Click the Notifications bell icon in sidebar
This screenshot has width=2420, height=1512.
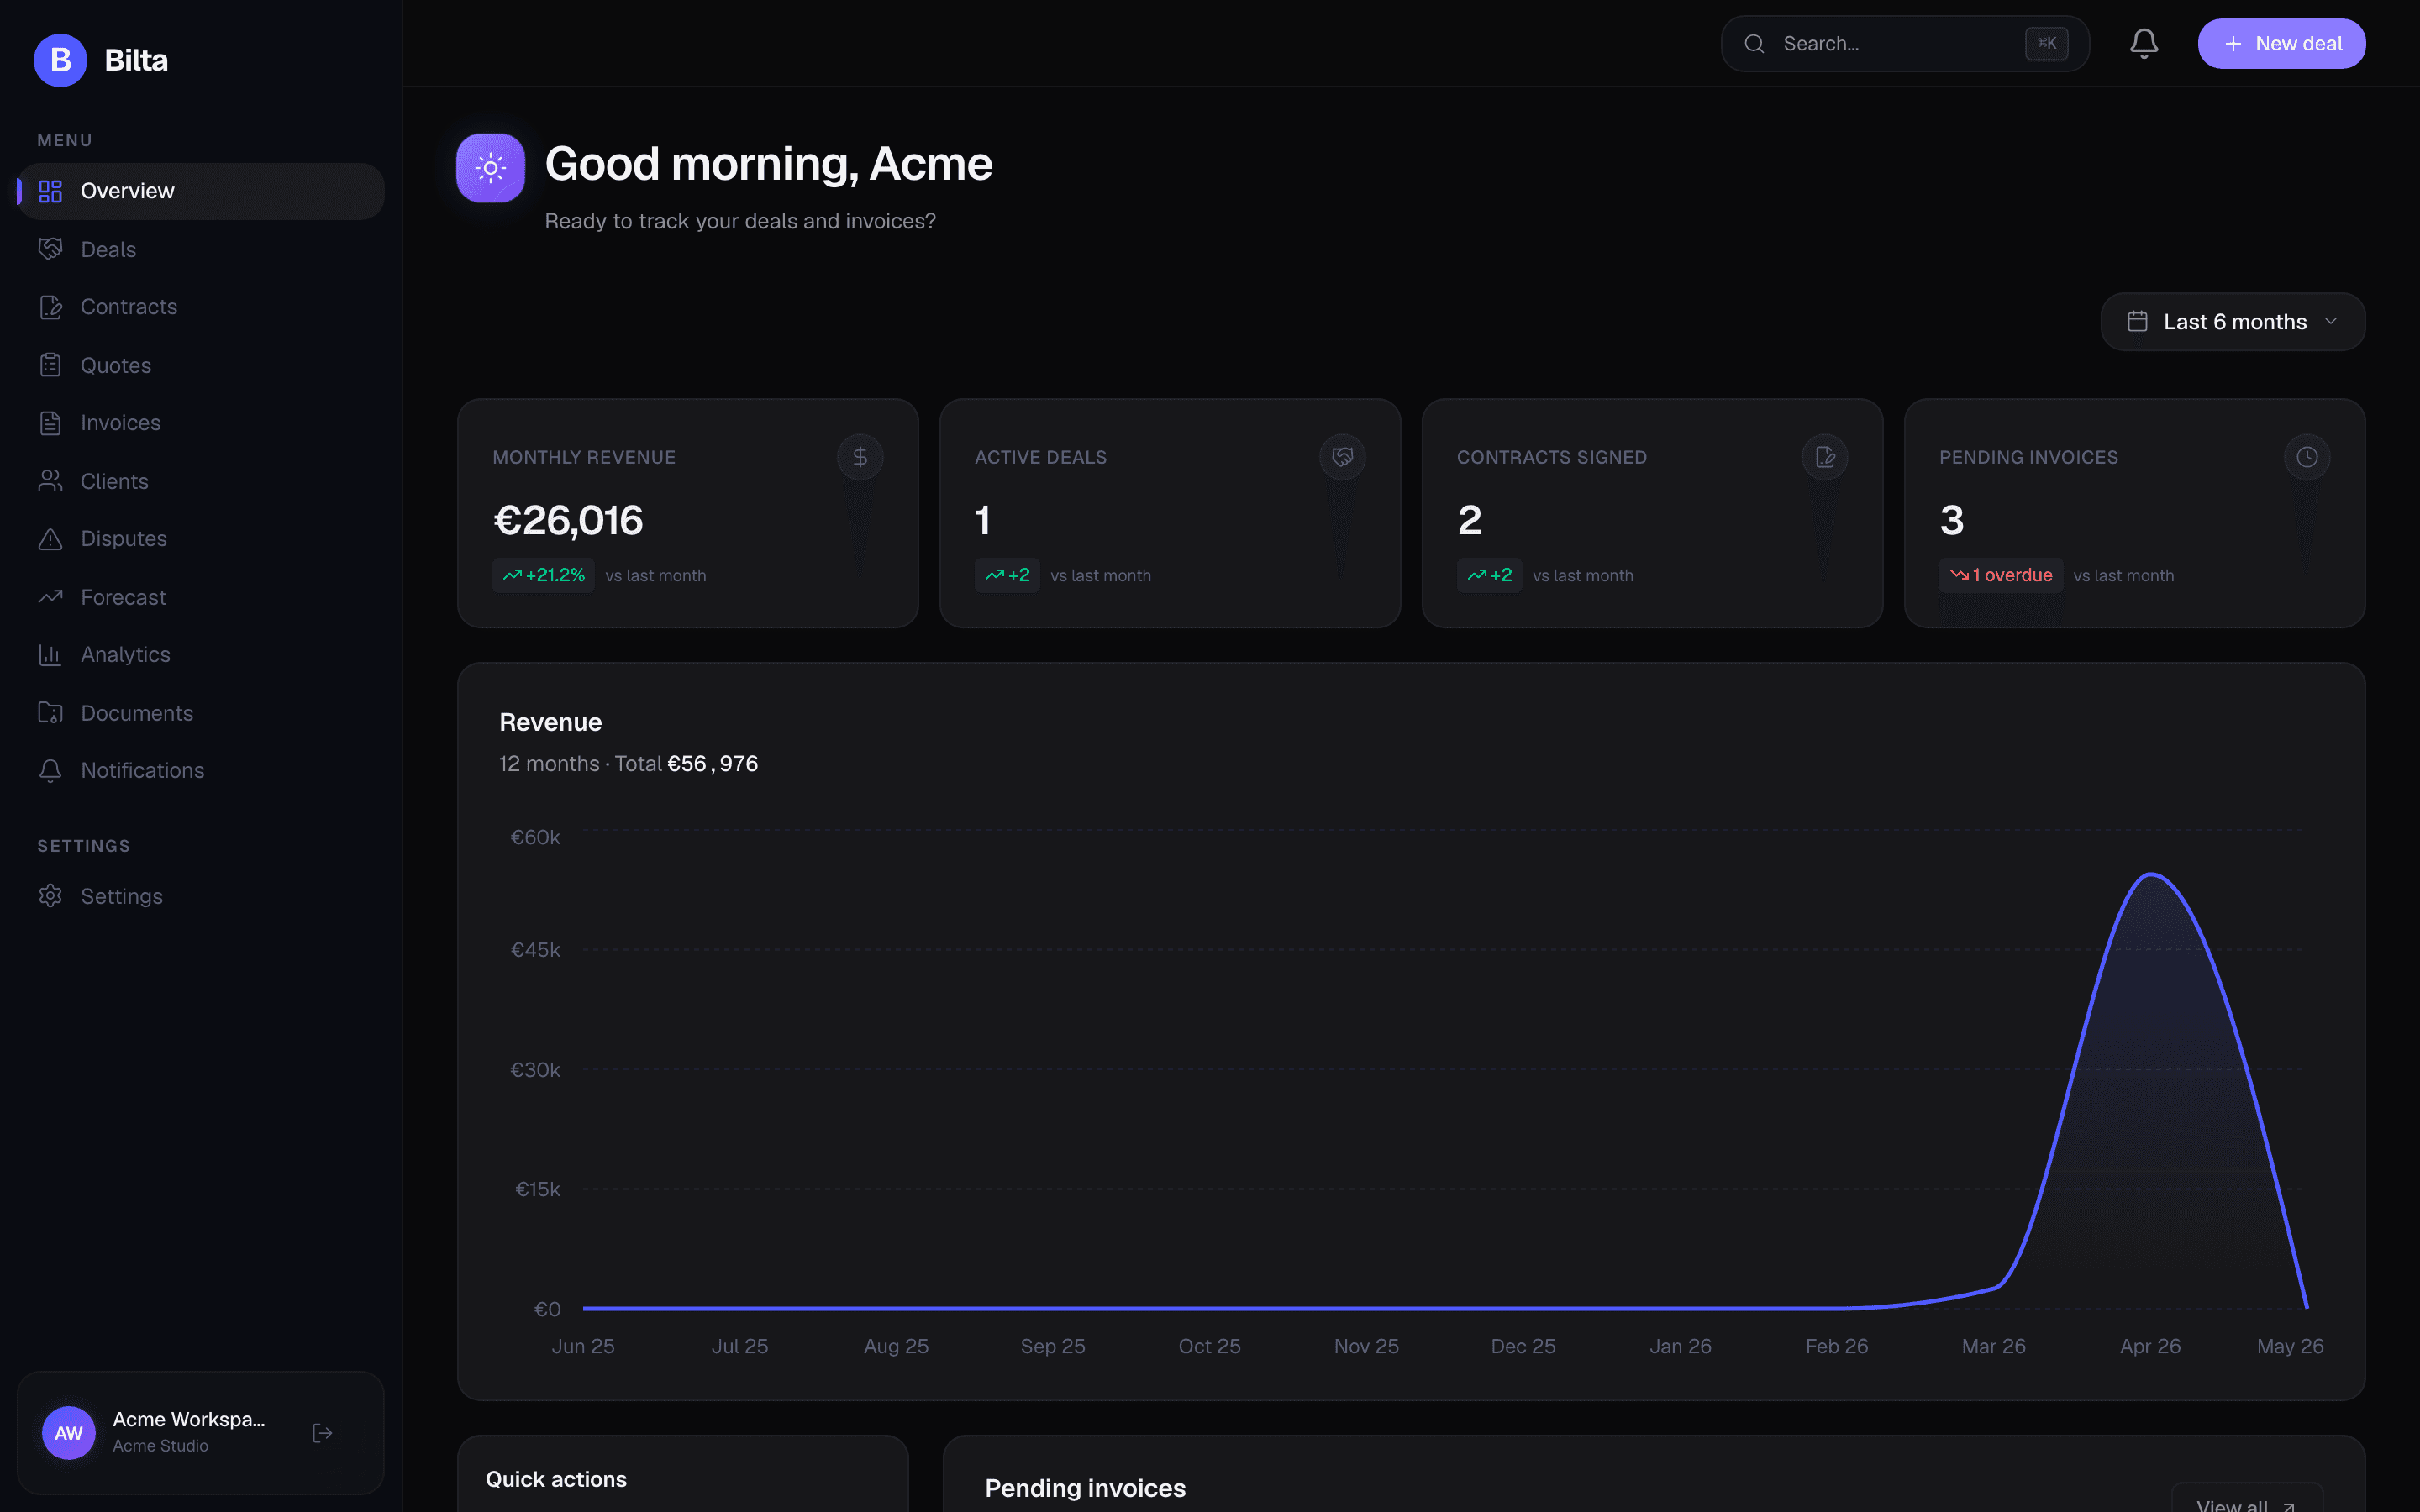click(50, 771)
